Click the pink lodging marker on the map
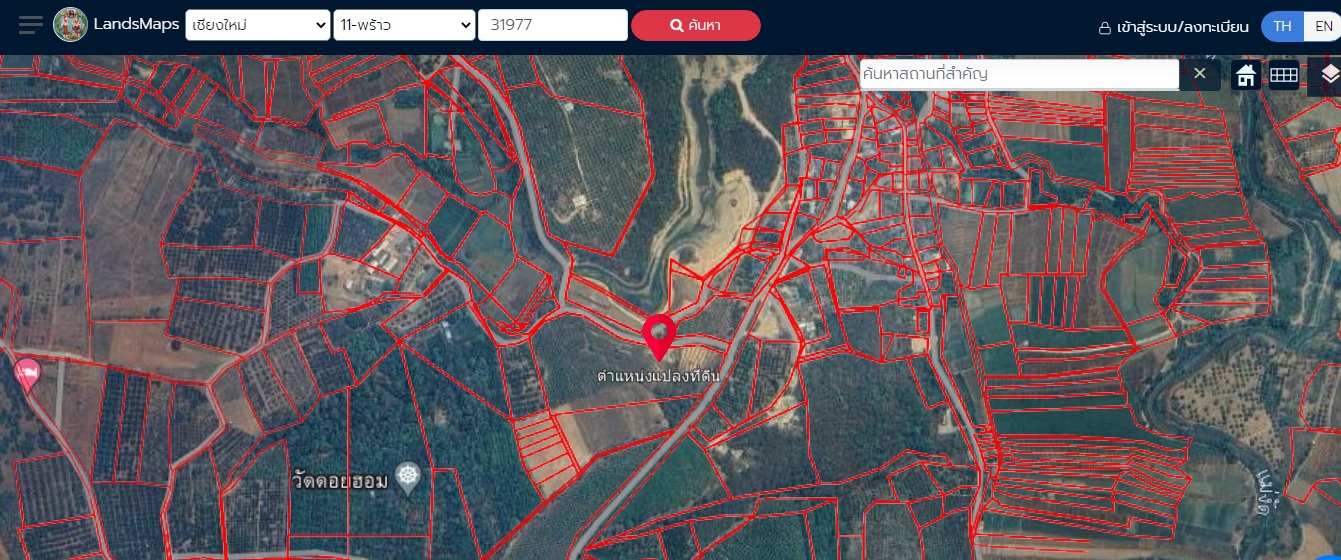Viewport: 1341px width, 560px height. [28, 374]
